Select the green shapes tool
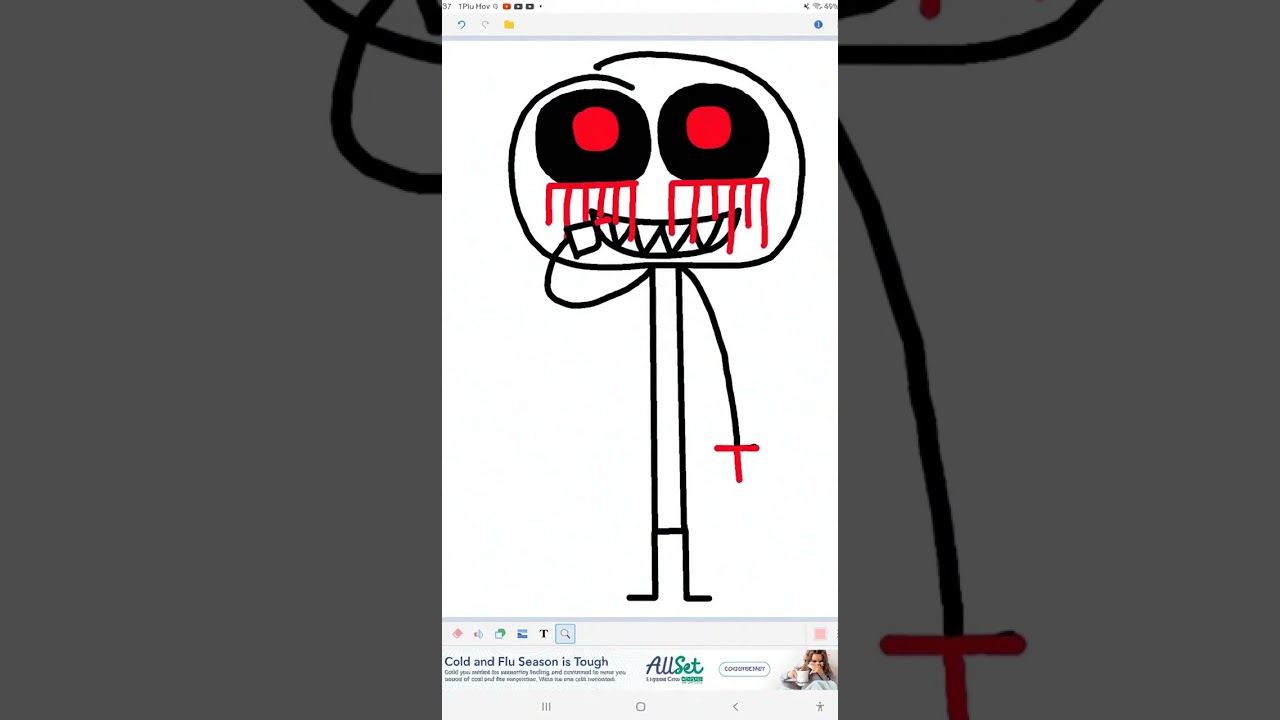1280x720 pixels. [x=500, y=634]
